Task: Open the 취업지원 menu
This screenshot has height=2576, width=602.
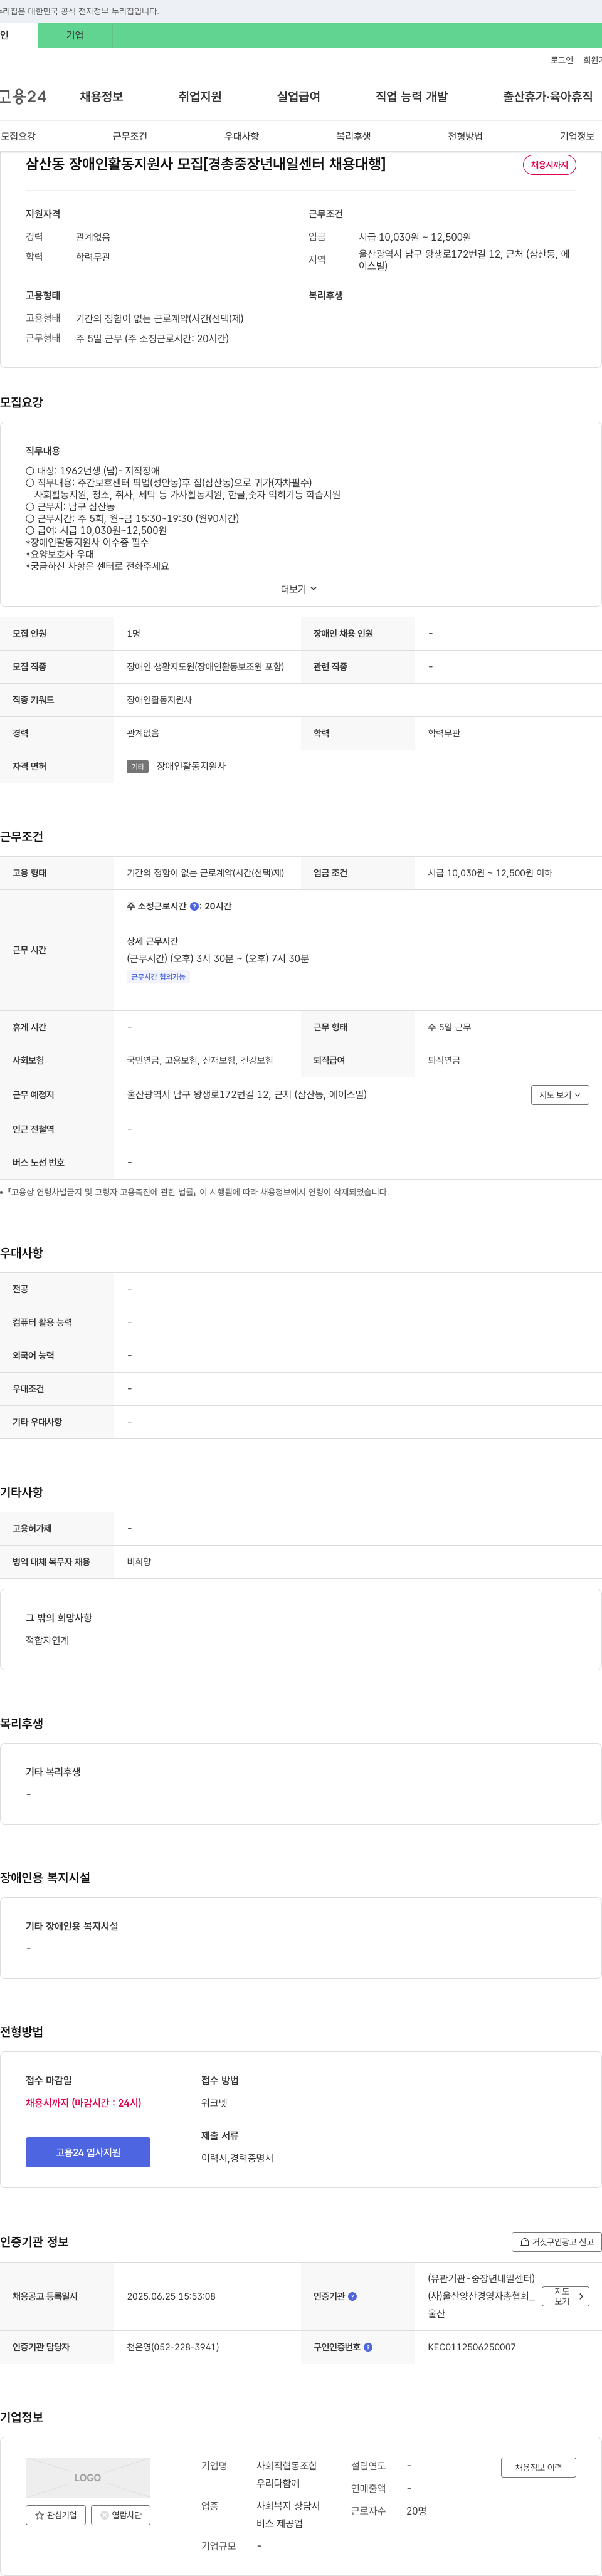Action: 200,96
